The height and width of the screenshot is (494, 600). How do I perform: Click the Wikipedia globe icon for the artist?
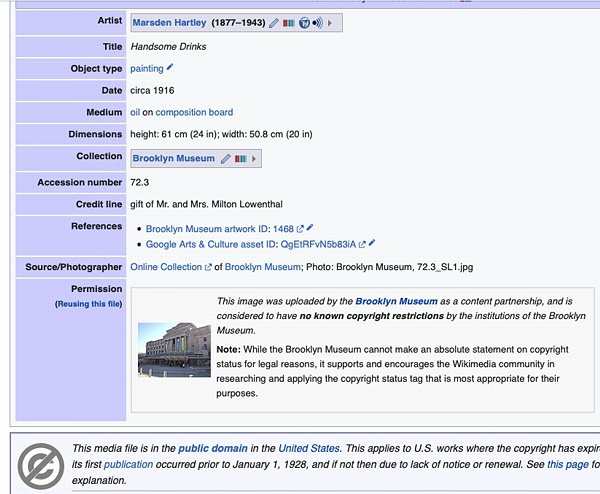(x=303, y=22)
